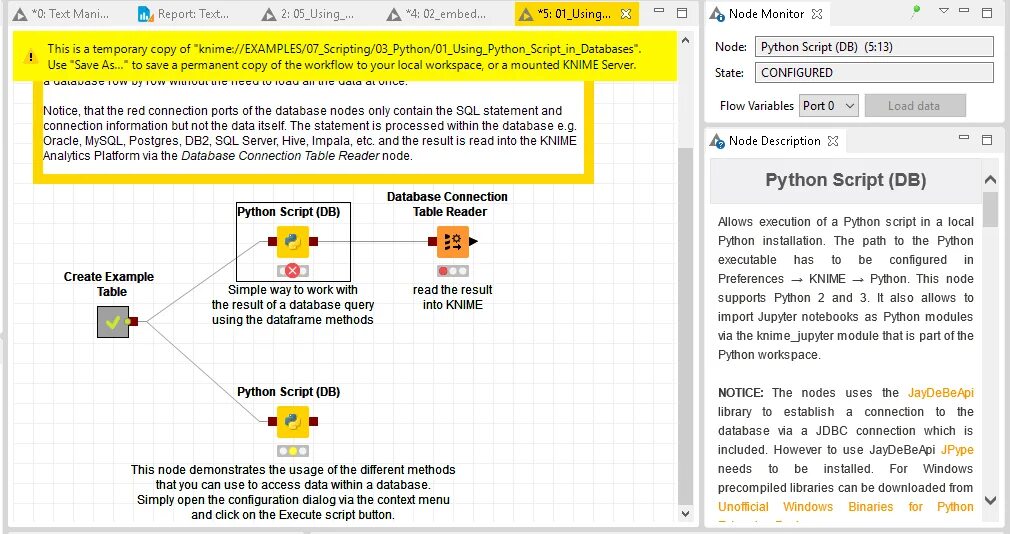Screen dimensions: 1010x534
Task: Close the Node Monitor view
Action: (817, 14)
